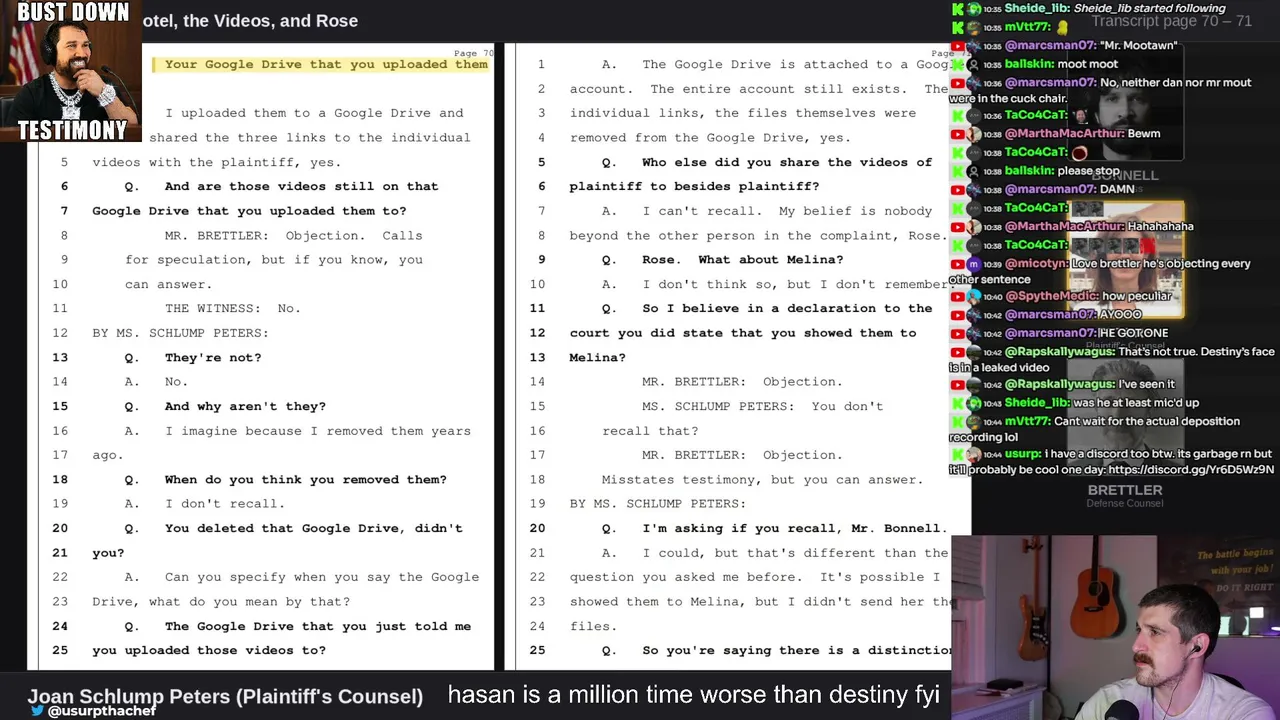The height and width of the screenshot is (720, 1280).
Task: Click the avatar beside MarthaMacArthur's "Bewm" message
Action: (x=975, y=134)
